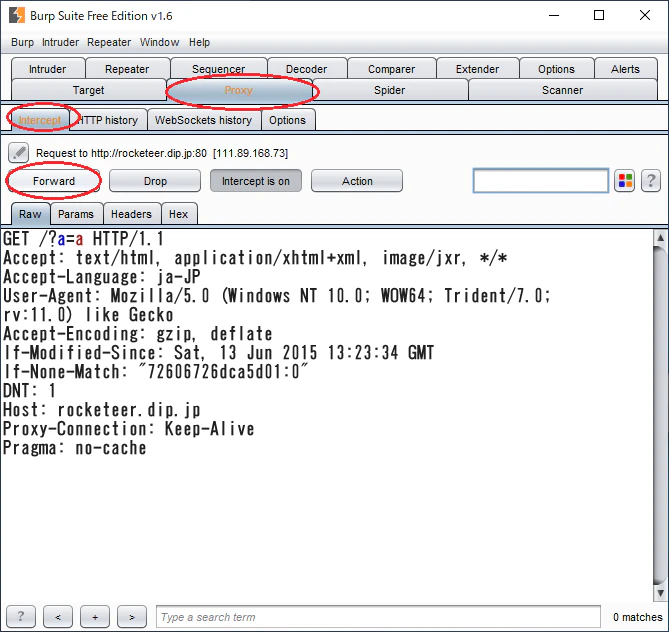Open the top-level Options tab
The image size is (669, 632).
tap(556, 69)
